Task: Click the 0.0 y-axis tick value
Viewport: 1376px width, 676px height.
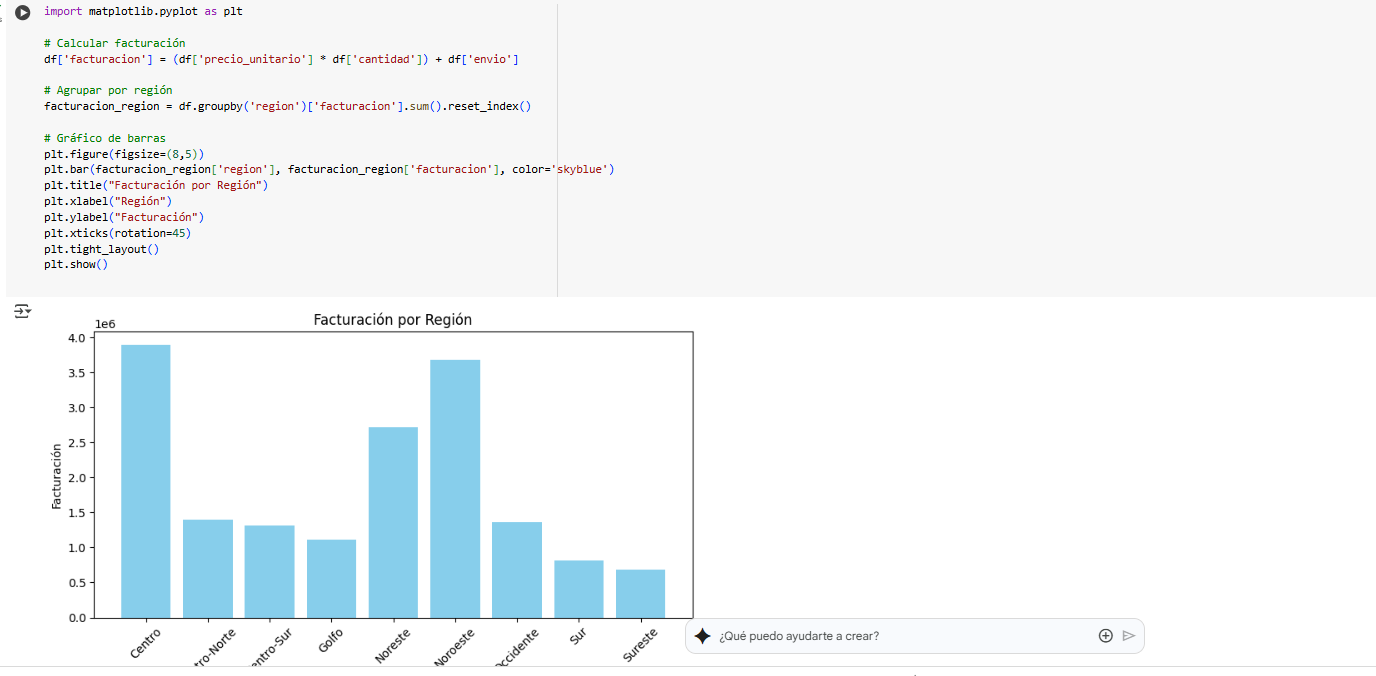Action: point(79,618)
